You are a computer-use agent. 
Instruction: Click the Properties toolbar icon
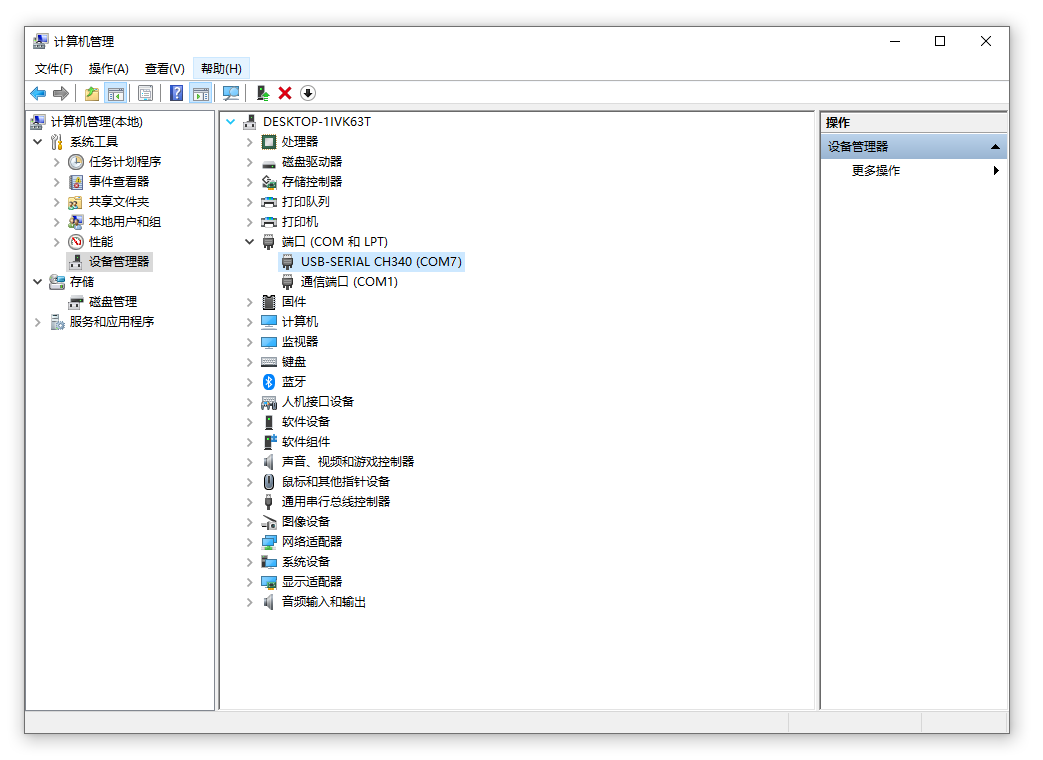pos(145,93)
